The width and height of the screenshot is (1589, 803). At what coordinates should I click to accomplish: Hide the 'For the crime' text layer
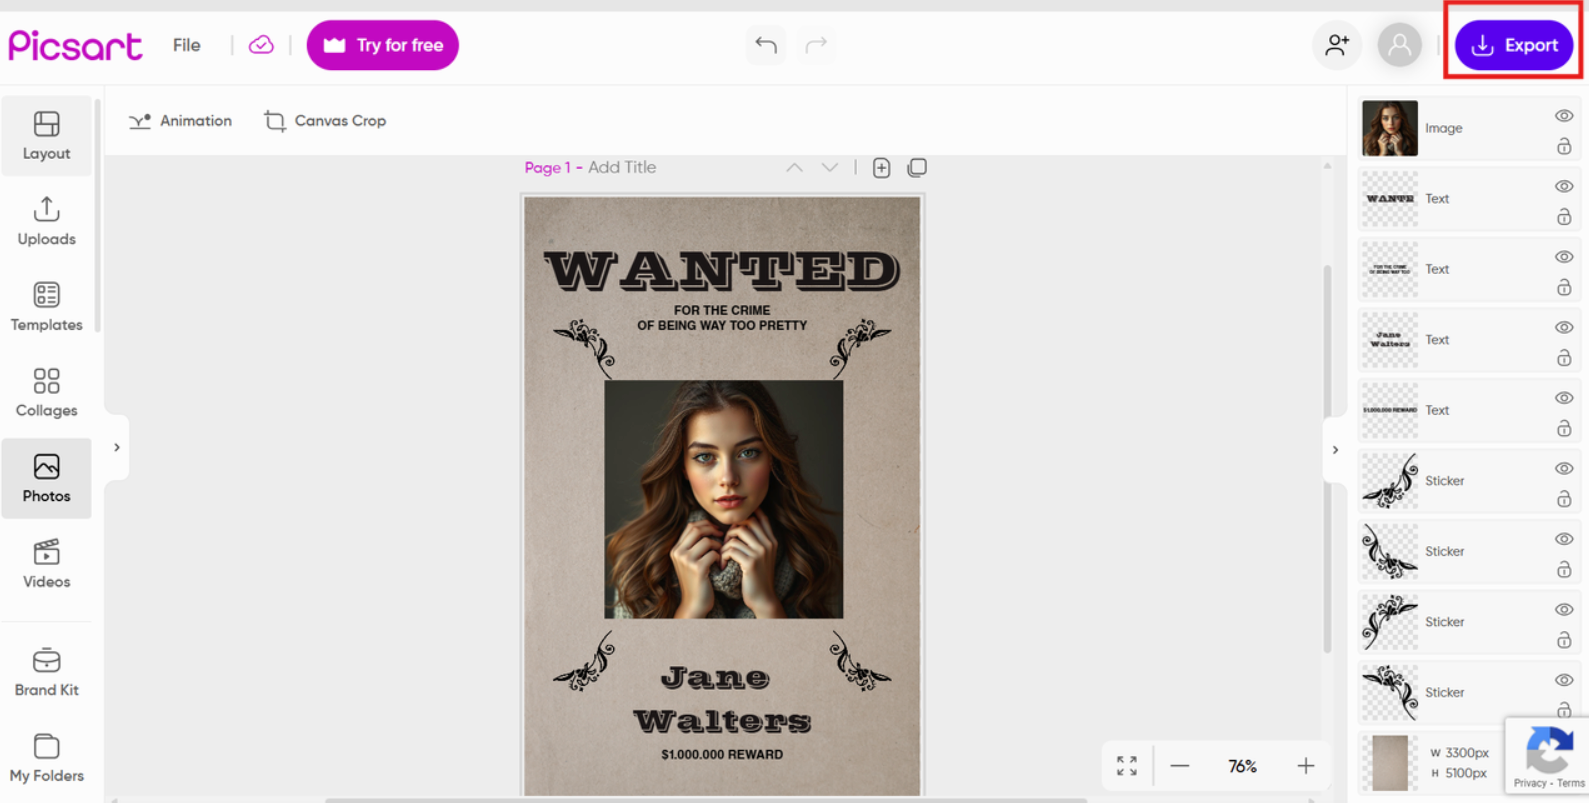click(1564, 257)
